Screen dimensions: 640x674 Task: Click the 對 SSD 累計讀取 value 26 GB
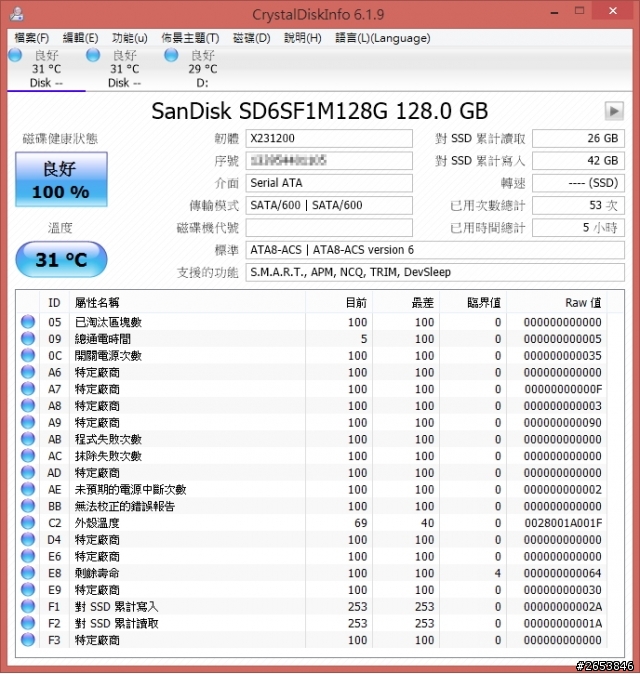[x=578, y=138]
